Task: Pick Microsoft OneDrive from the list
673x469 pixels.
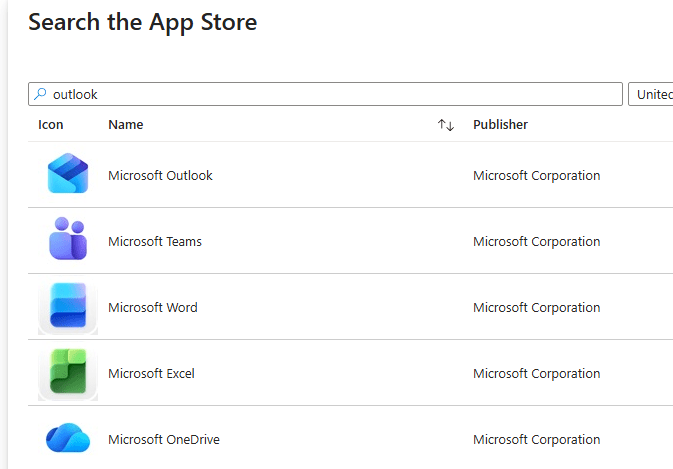Action: tap(164, 440)
